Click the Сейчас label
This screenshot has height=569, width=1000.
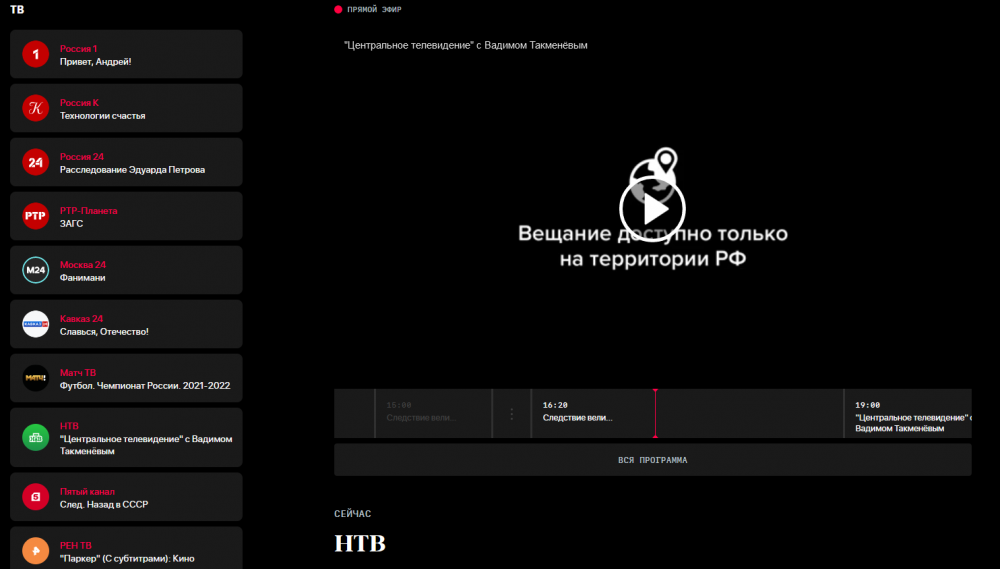click(353, 514)
